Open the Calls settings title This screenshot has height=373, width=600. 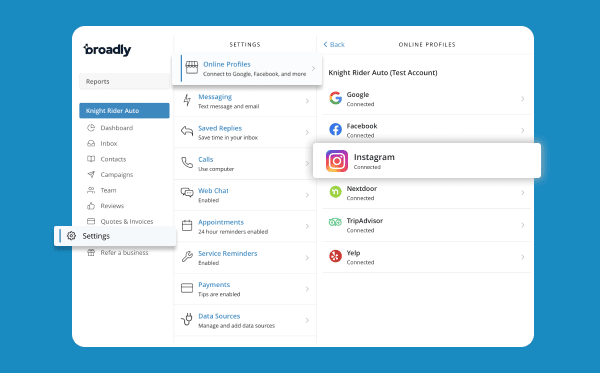point(205,160)
